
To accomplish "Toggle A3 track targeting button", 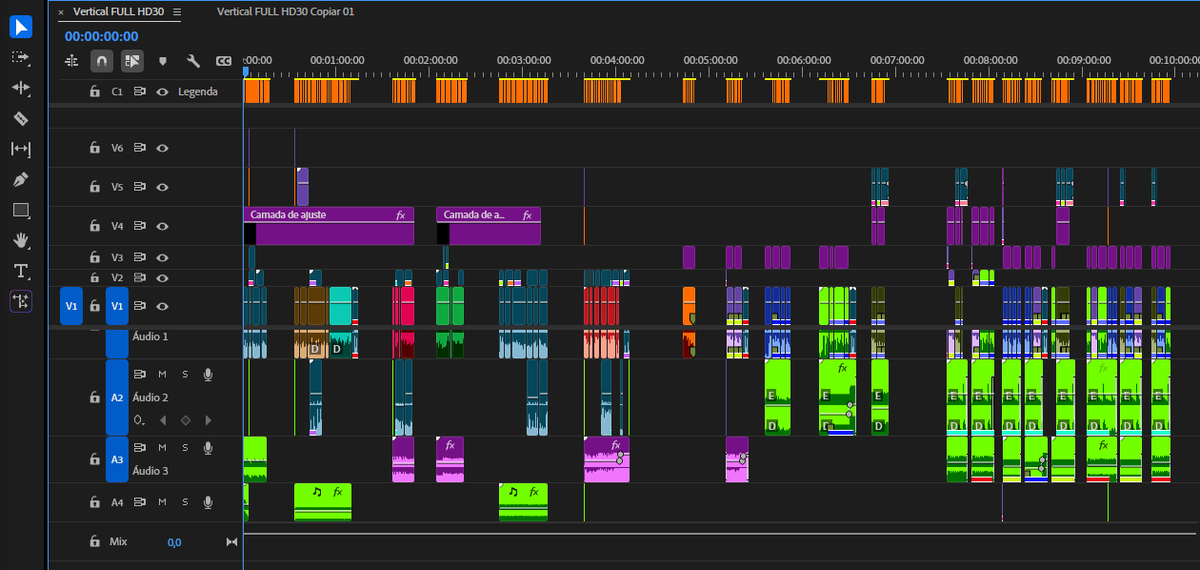I will [117, 460].
